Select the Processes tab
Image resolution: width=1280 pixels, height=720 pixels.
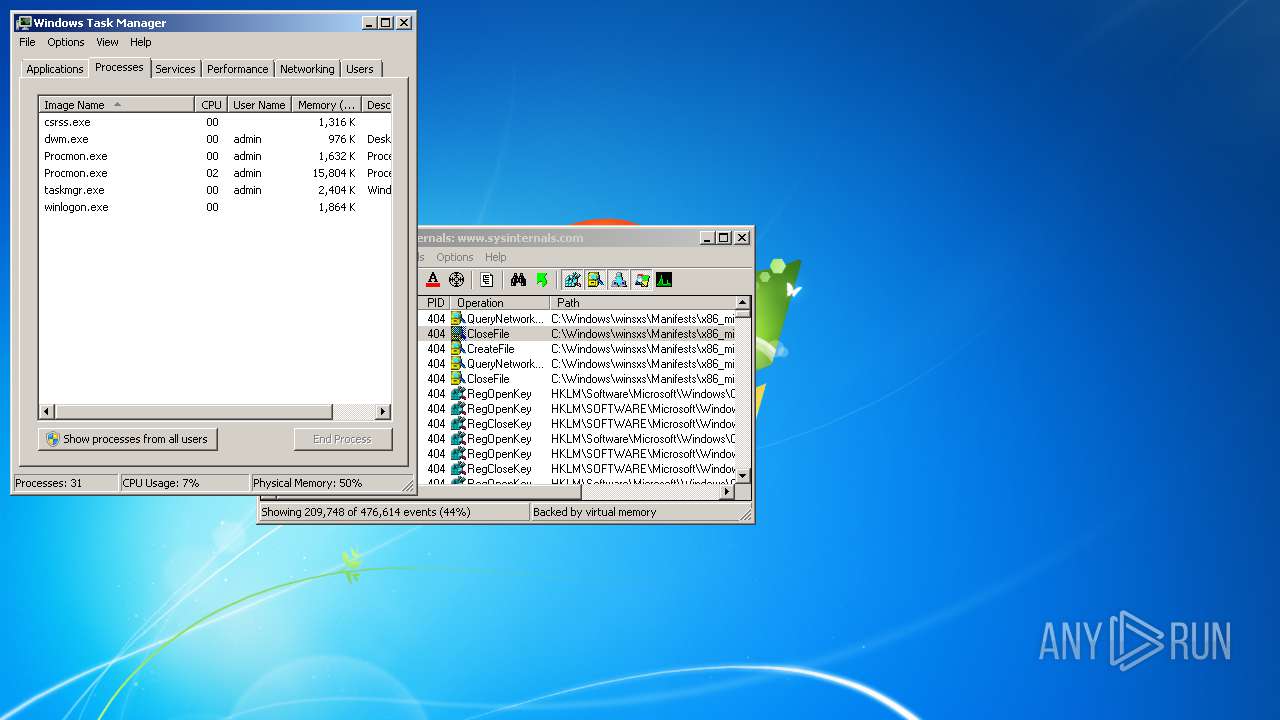click(x=119, y=67)
